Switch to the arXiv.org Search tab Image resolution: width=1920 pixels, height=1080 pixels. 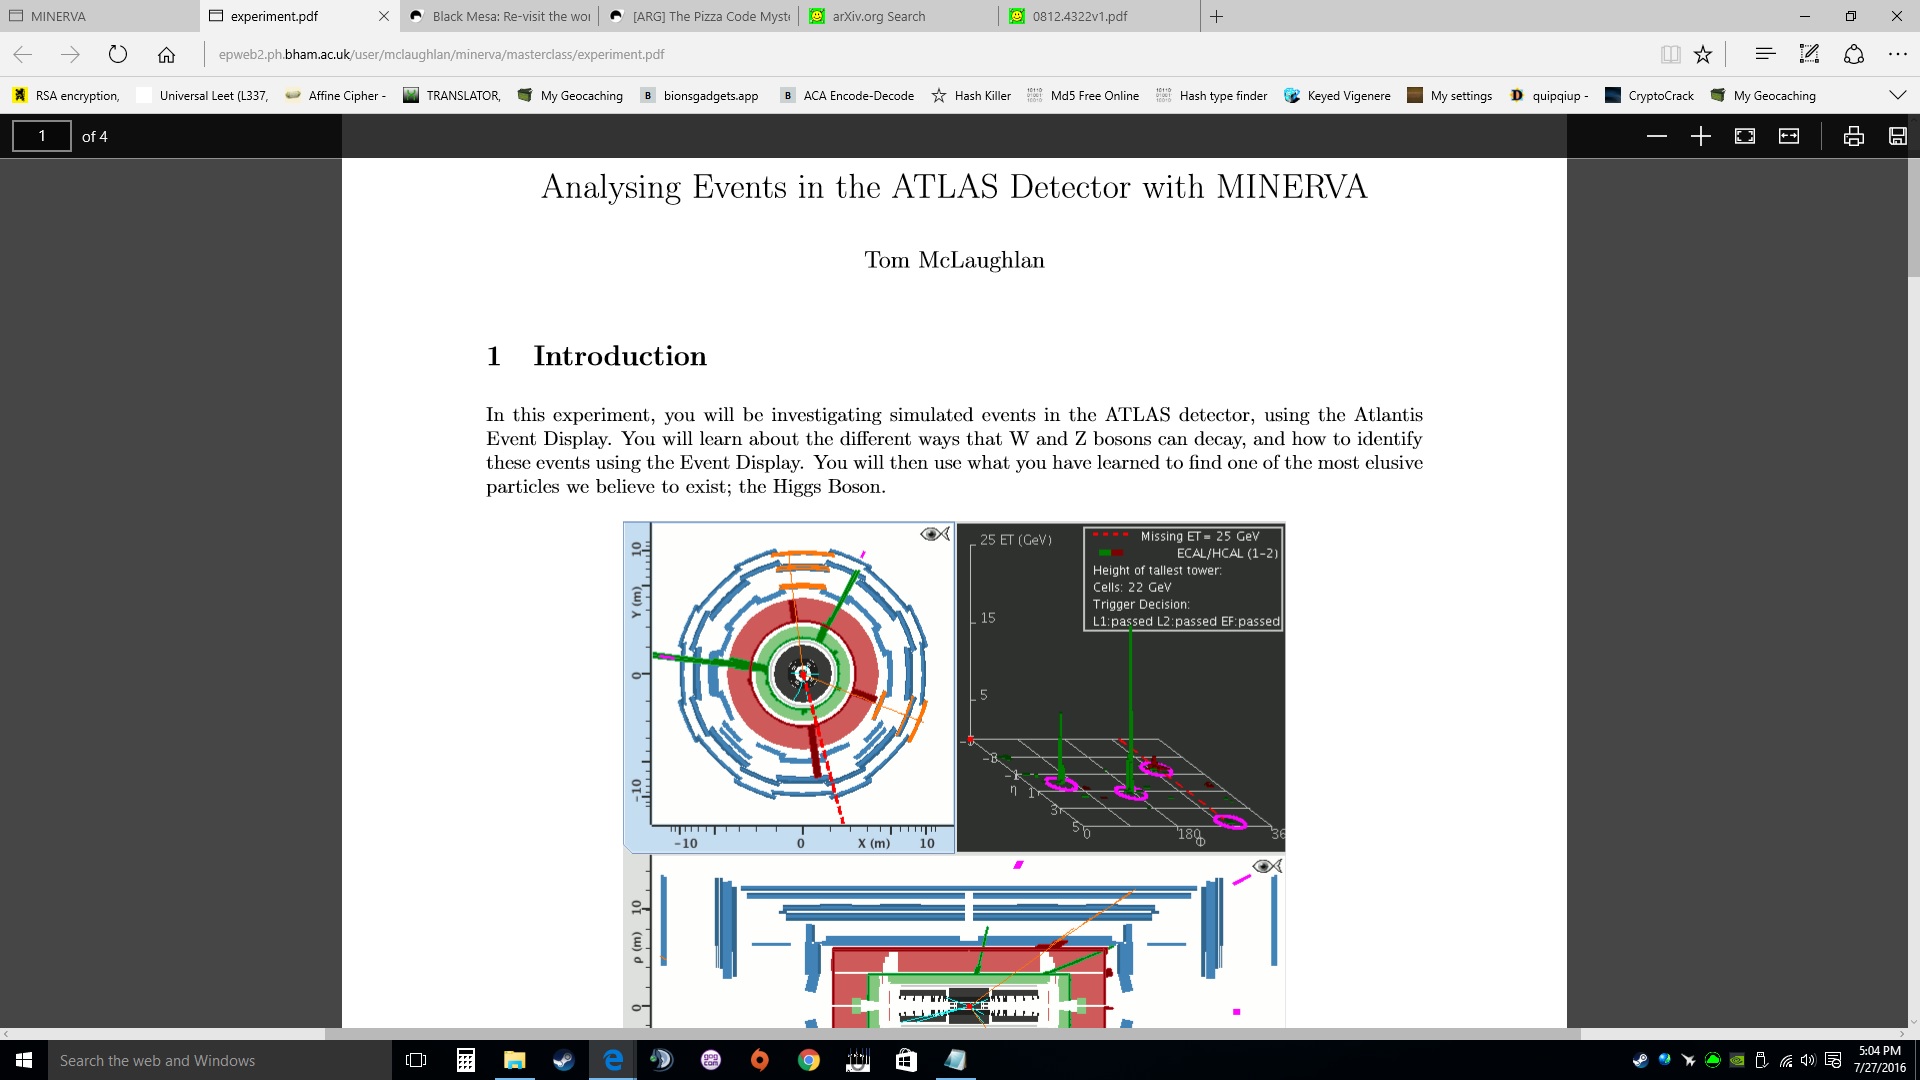click(x=878, y=16)
